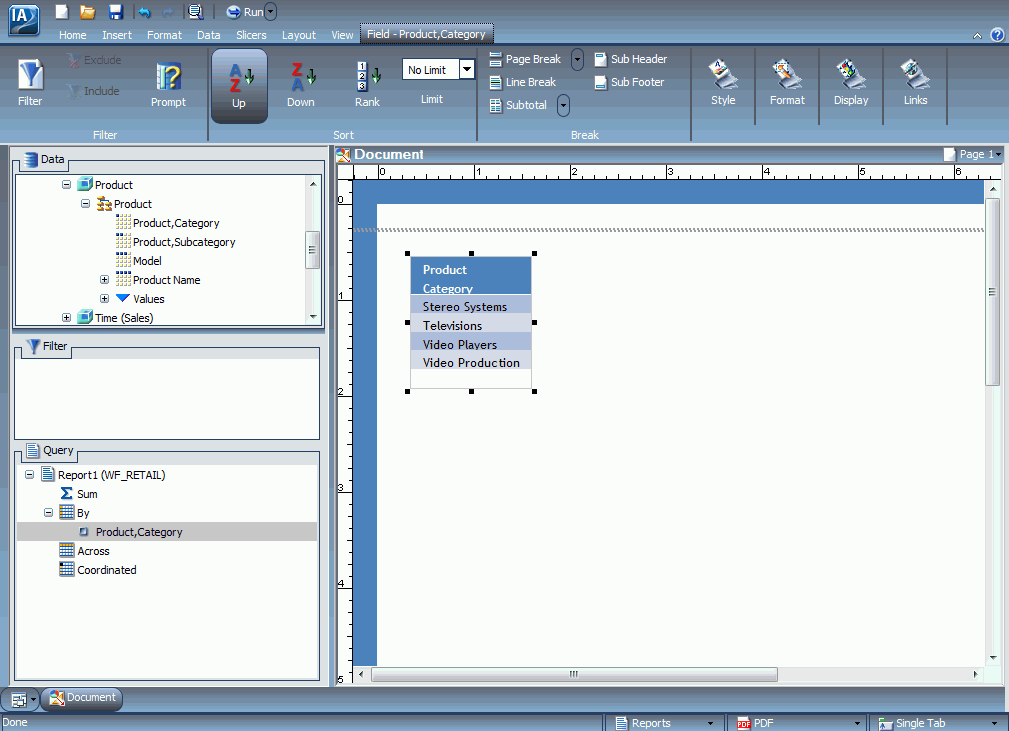Select Product,Category under By in Query
1009x731 pixels.
pyautogui.click(x=139, y=532)
